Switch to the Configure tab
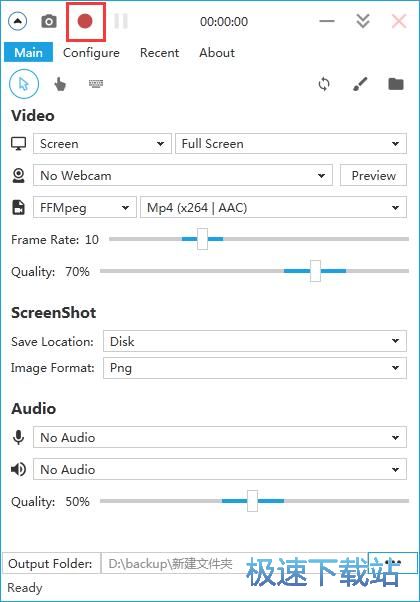The image size is (420, 602). (x=91, y=53)
